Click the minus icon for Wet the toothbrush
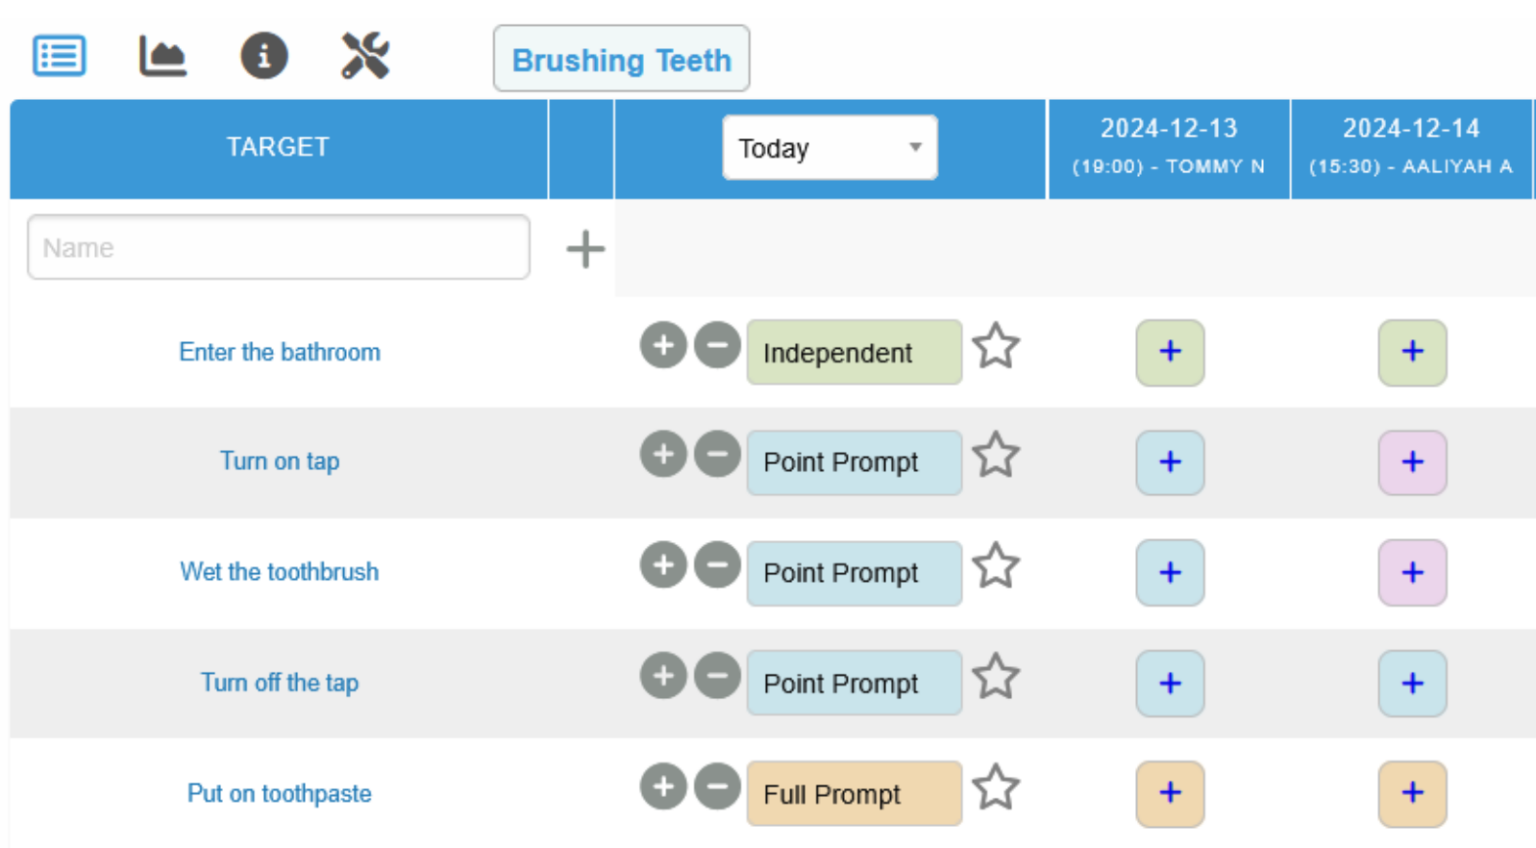1536x848 pixels. pos(717,564)
